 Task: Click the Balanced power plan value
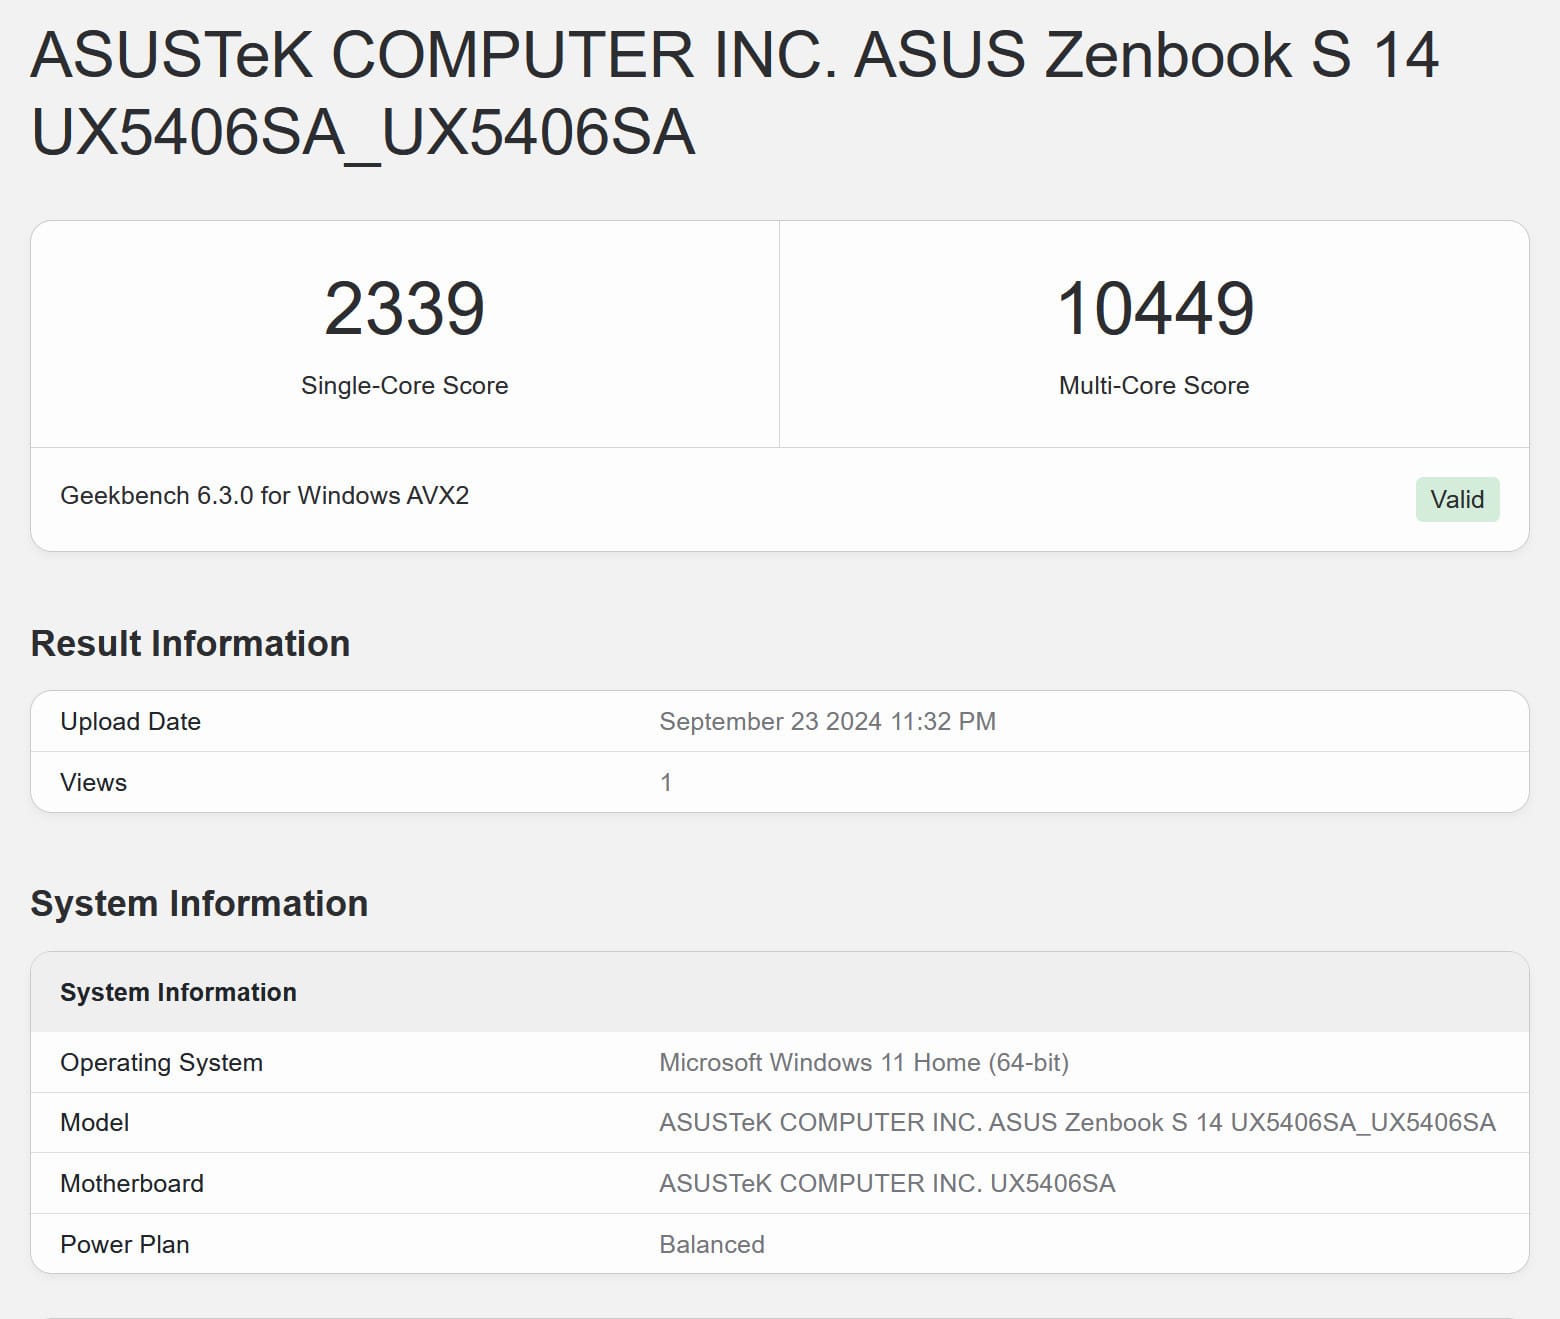(x=712, y=1244)
